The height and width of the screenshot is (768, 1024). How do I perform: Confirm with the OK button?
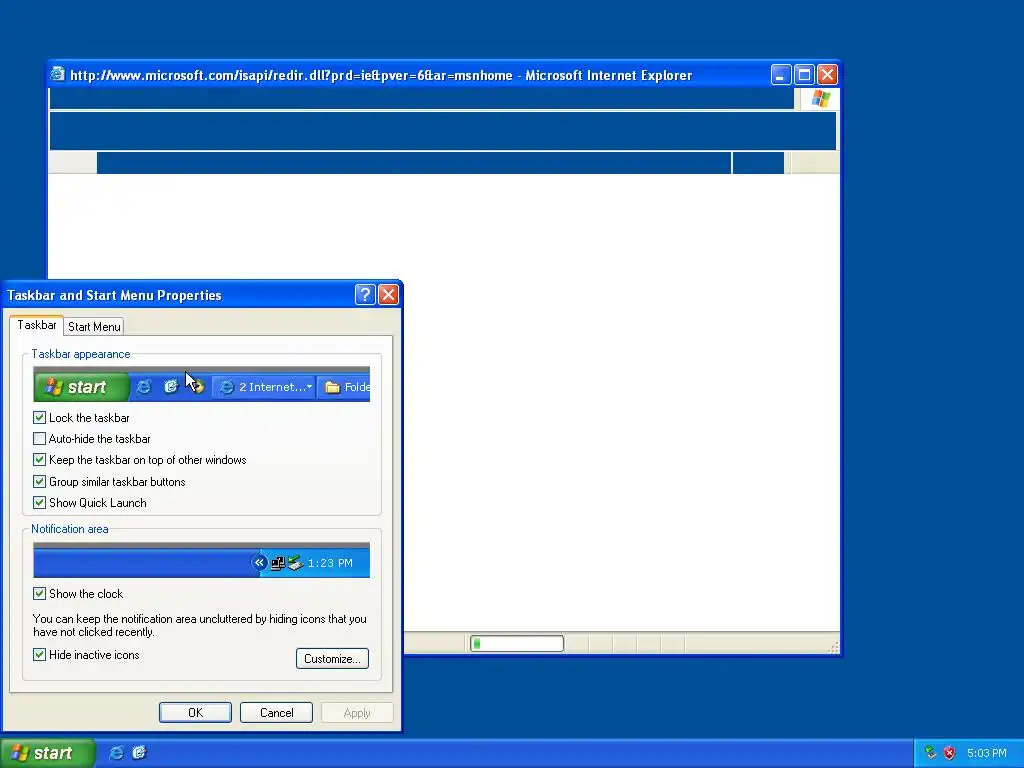click(195, 712)
